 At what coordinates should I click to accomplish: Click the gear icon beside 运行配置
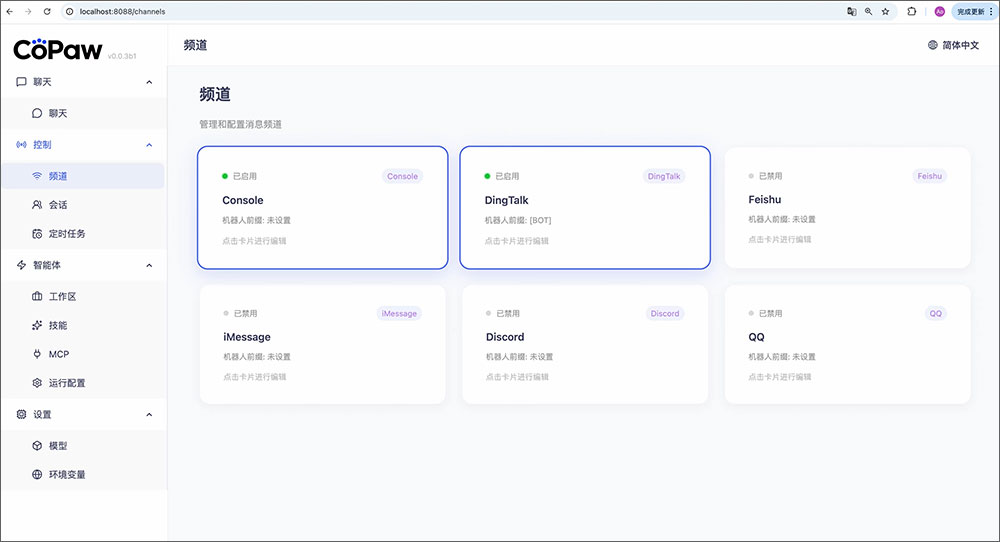pyautogui.click(x=37, y=383)
